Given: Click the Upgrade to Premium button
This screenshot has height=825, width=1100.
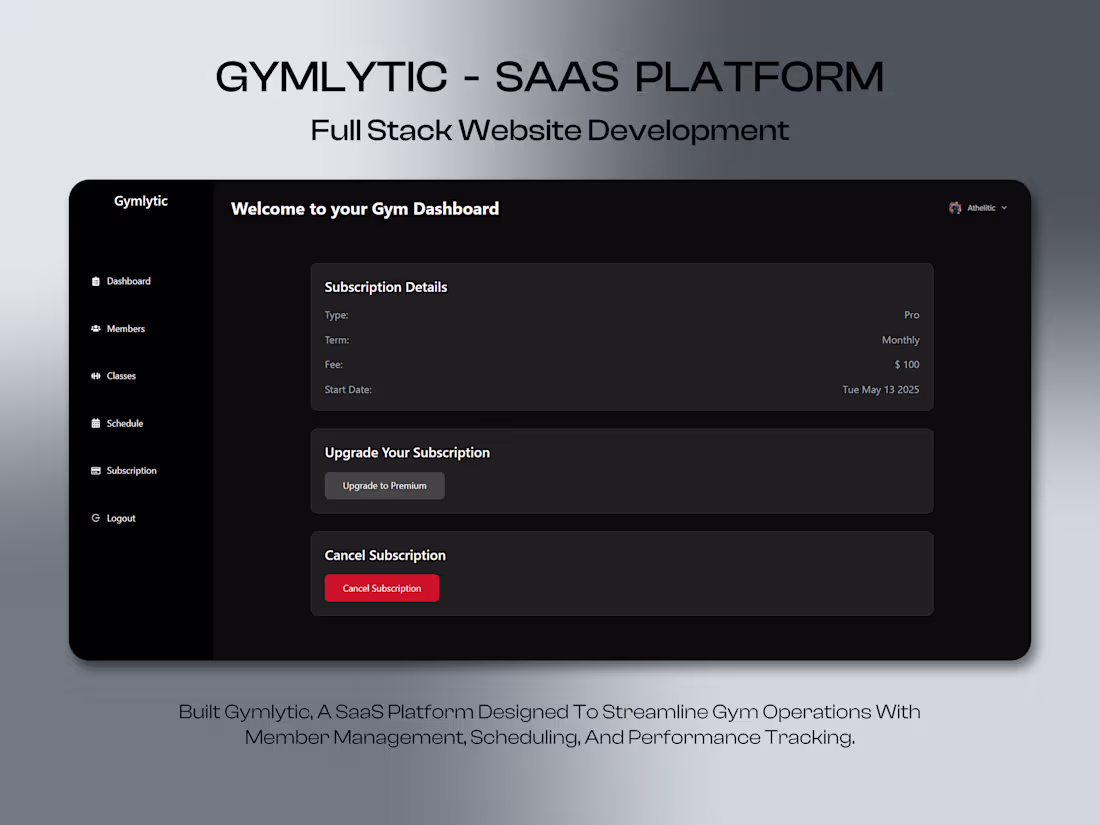Looking at the screenshot, I should coord(384,485).
